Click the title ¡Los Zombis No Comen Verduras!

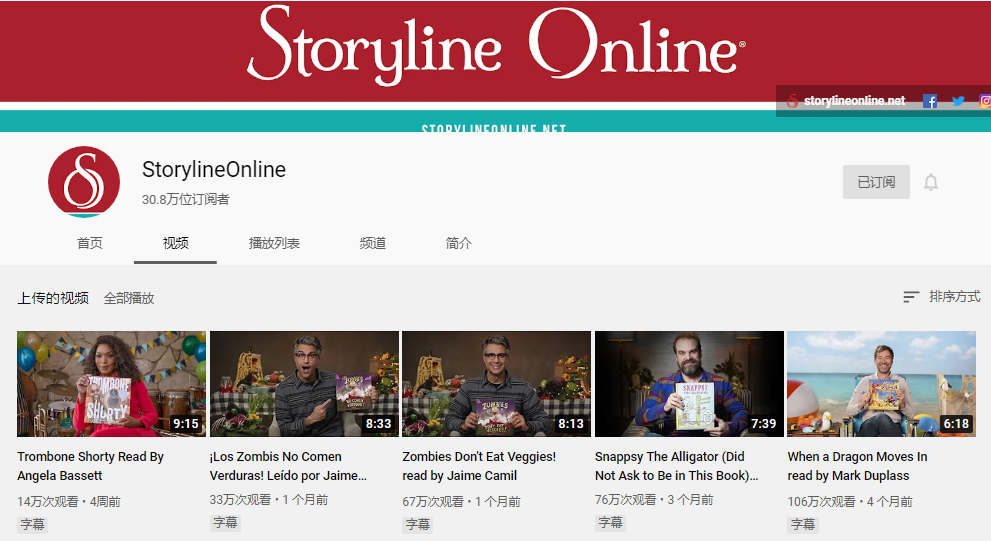(x=288, y=466)
